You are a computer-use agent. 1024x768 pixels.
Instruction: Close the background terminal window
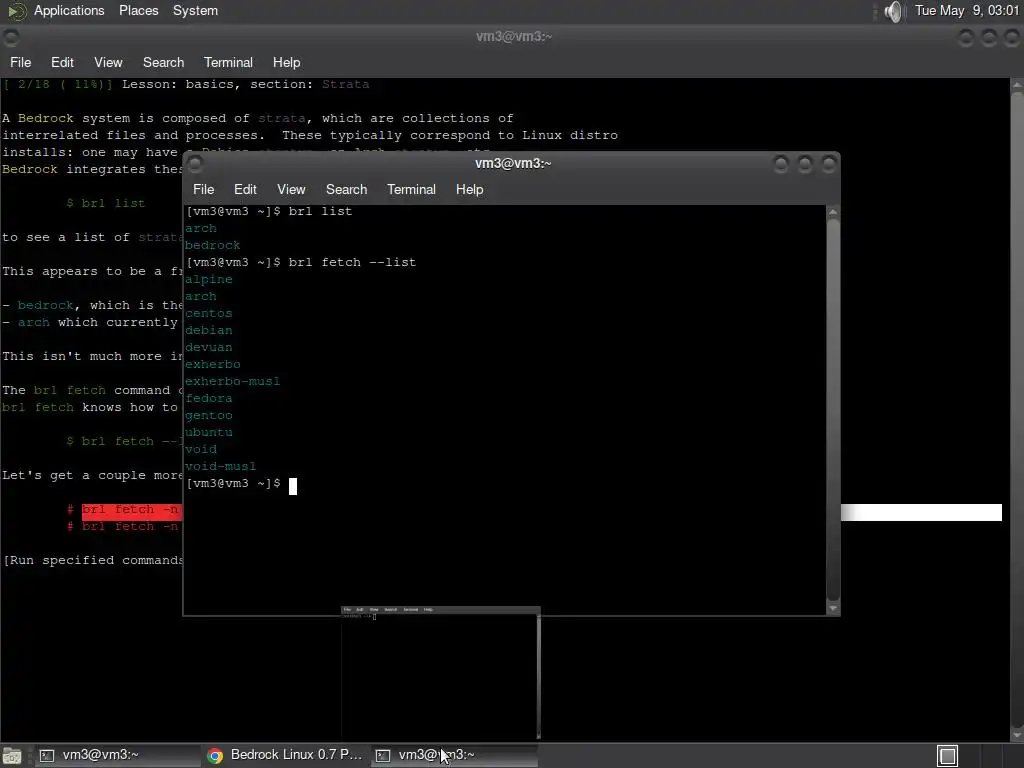pos(1011,38)
